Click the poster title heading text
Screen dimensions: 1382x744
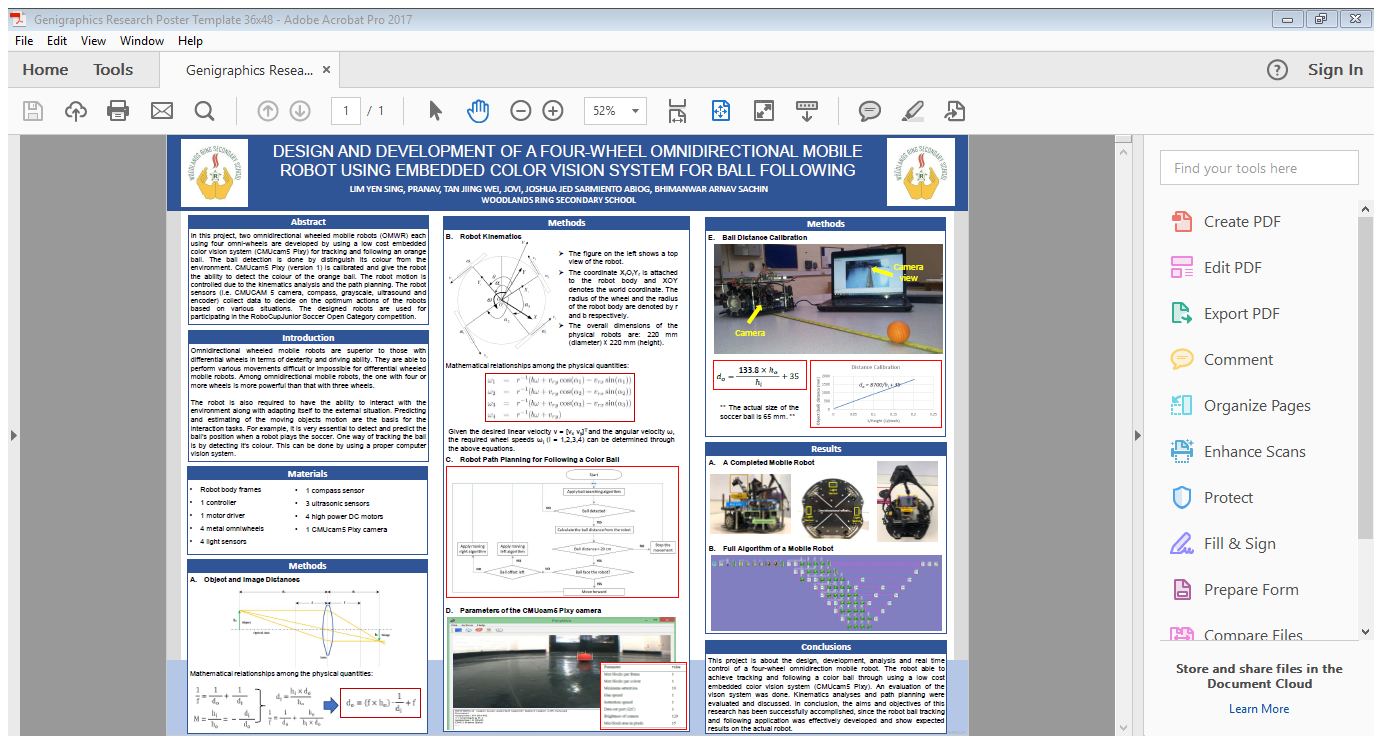pos(566,161)
